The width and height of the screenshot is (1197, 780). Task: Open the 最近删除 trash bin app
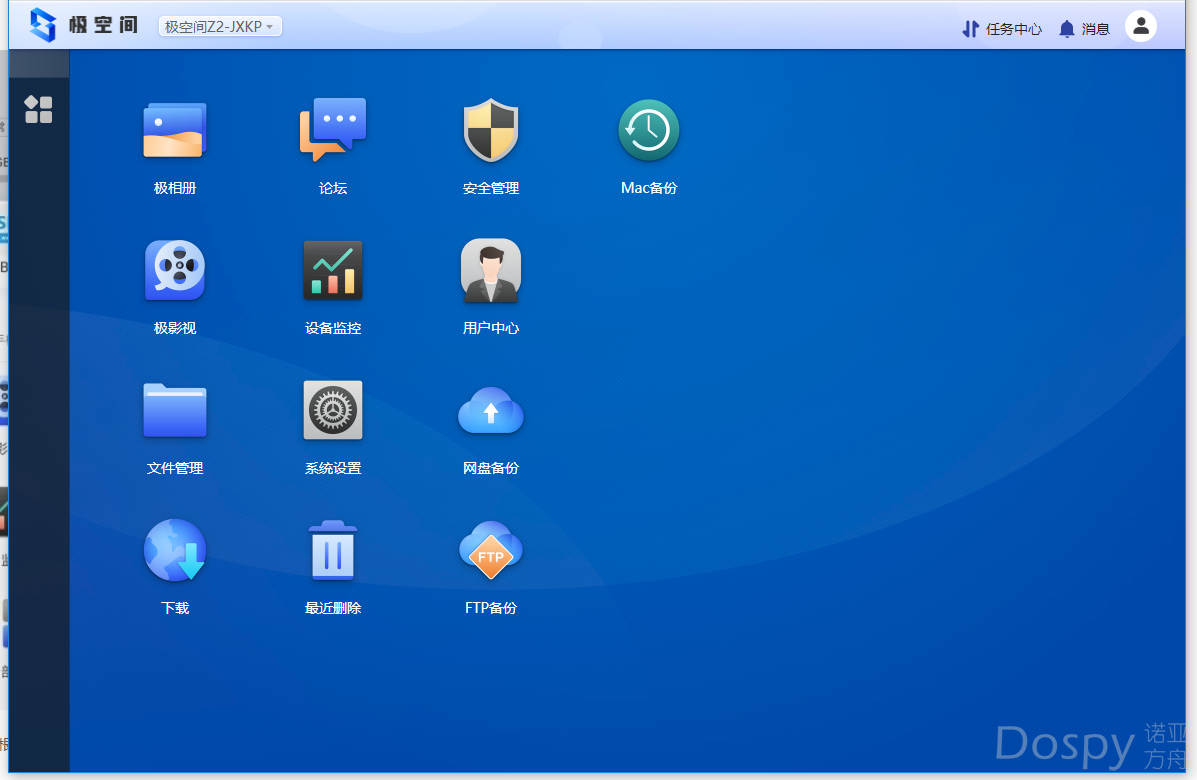[333, 550]
